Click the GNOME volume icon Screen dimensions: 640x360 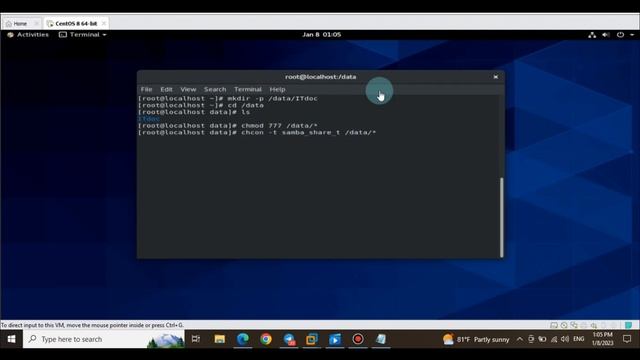coord(606,35)
